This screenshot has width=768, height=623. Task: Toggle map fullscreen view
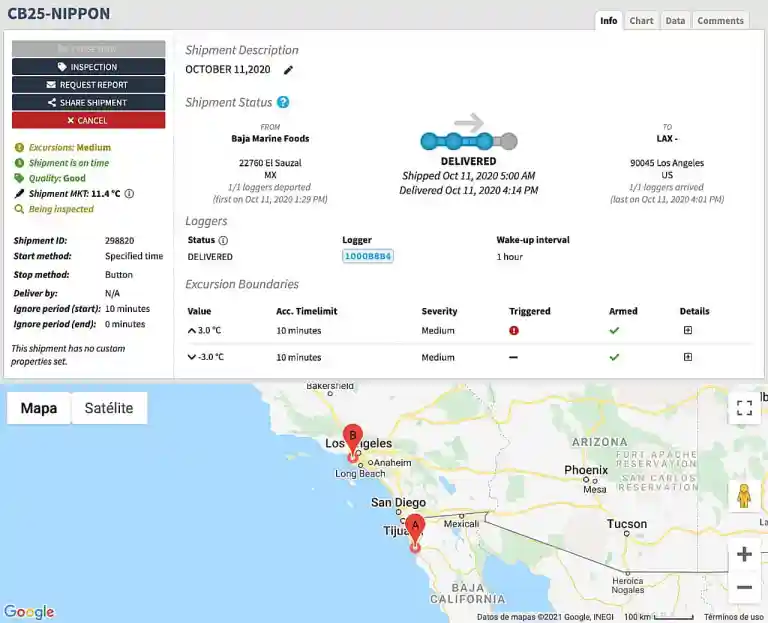[x=744, y=407]
